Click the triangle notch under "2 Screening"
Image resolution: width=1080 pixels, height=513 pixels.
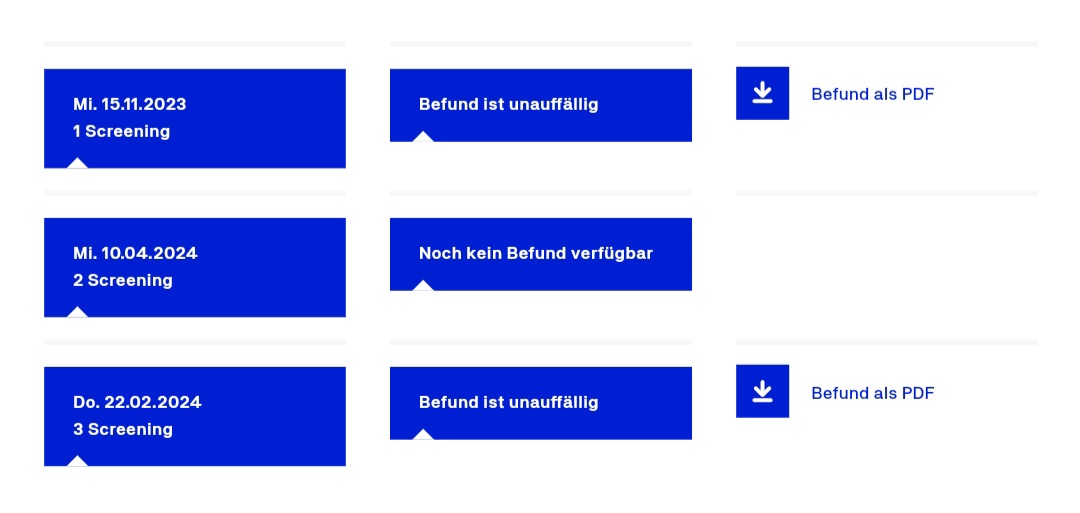click(77, 312)
